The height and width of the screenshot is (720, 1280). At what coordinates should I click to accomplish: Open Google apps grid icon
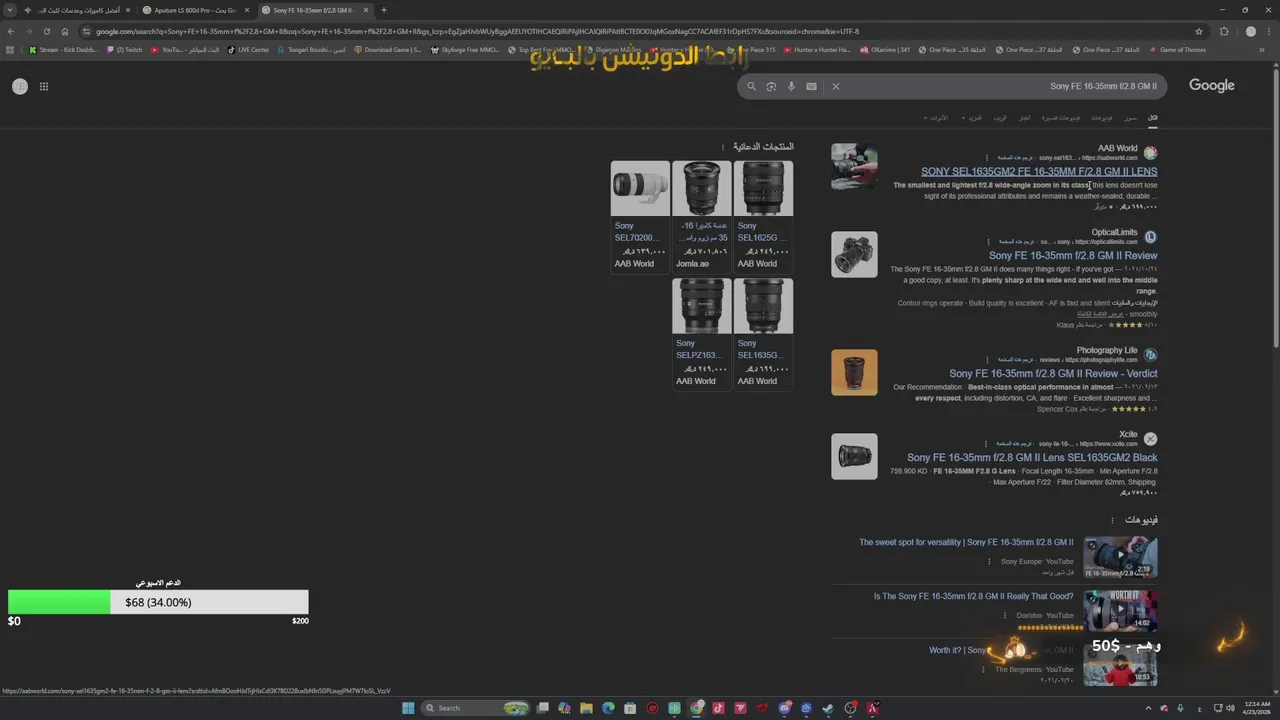[44, 86]
